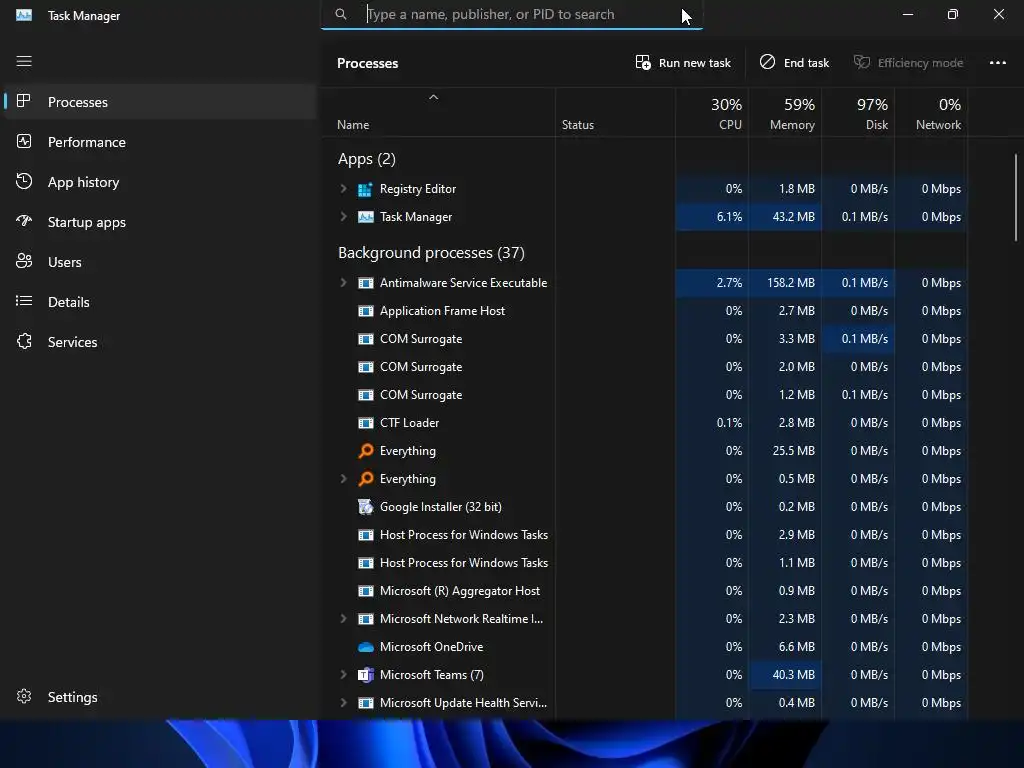Image resolution: width=1024 pixels, height=768 pixels.
Task: Sort by the CPU column header
Action: (712, 113)
